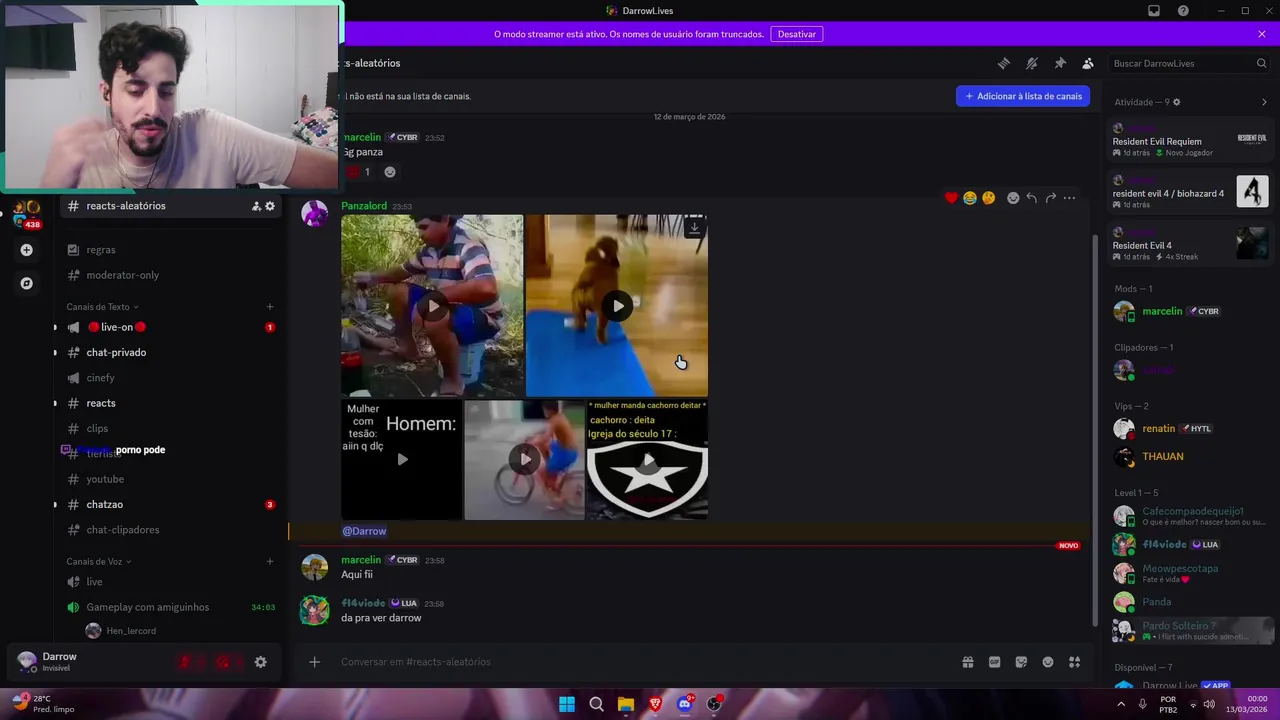Open Discover servers compass icon
Viewport: 1280px width, 720px height.
pos(27,283)
